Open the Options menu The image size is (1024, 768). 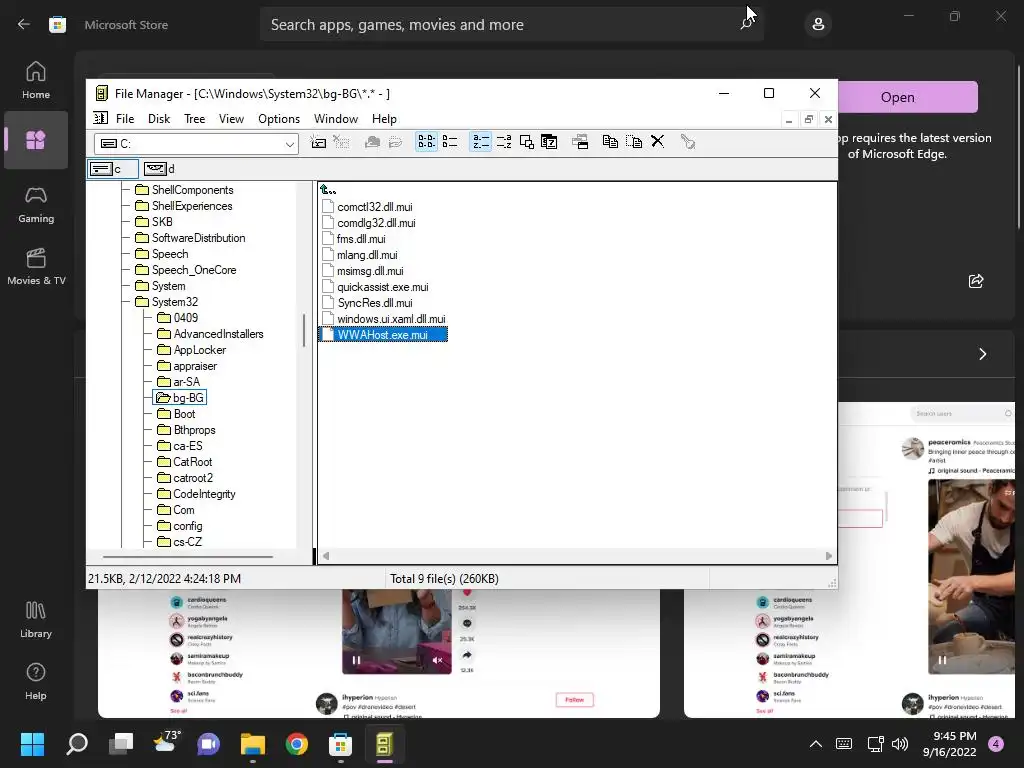click(279, 119)
